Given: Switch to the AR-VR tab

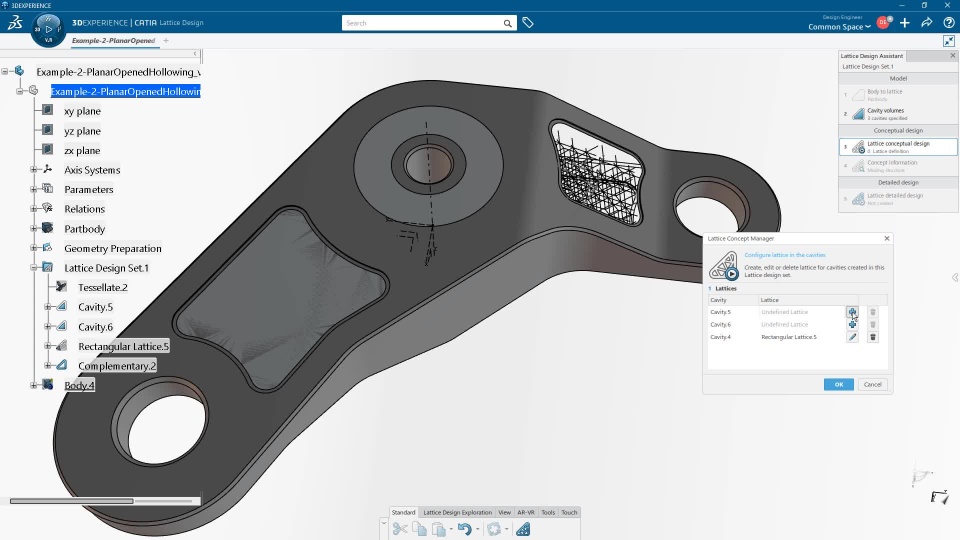Looking at the screenshot, I should [526, 512].
